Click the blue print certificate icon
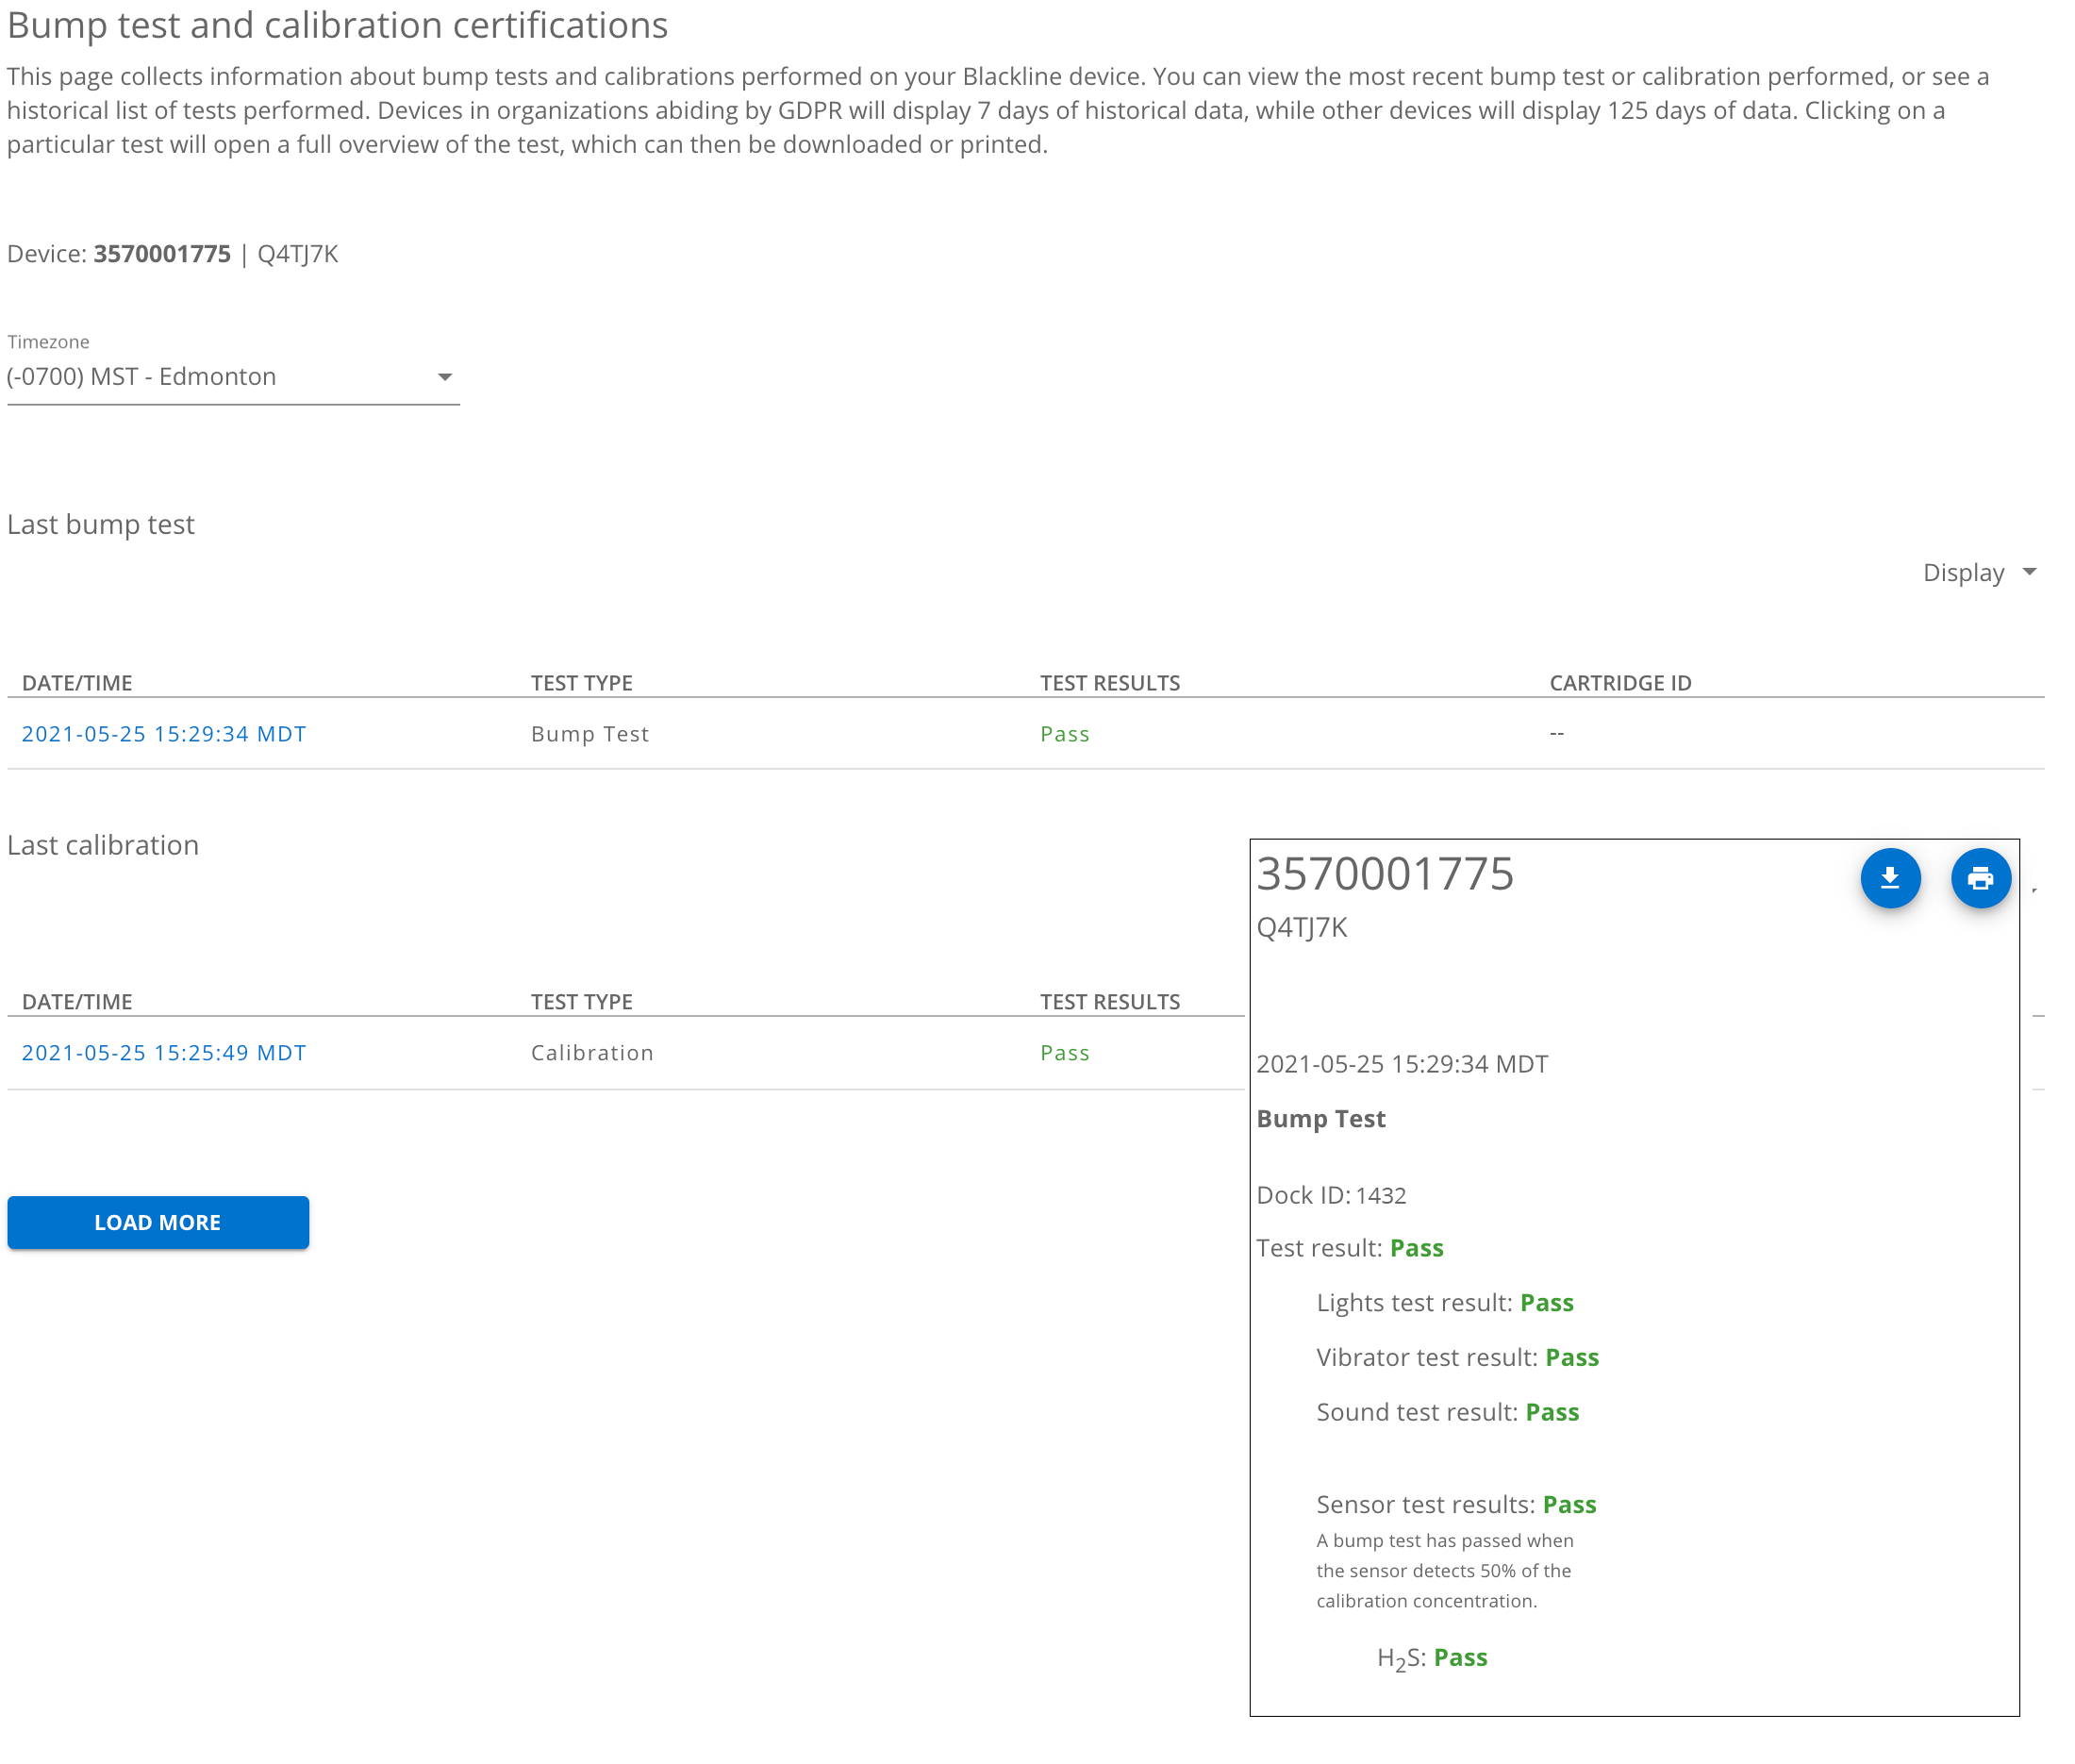This screenshot has height=1764, width=2075. [1979, 878]
